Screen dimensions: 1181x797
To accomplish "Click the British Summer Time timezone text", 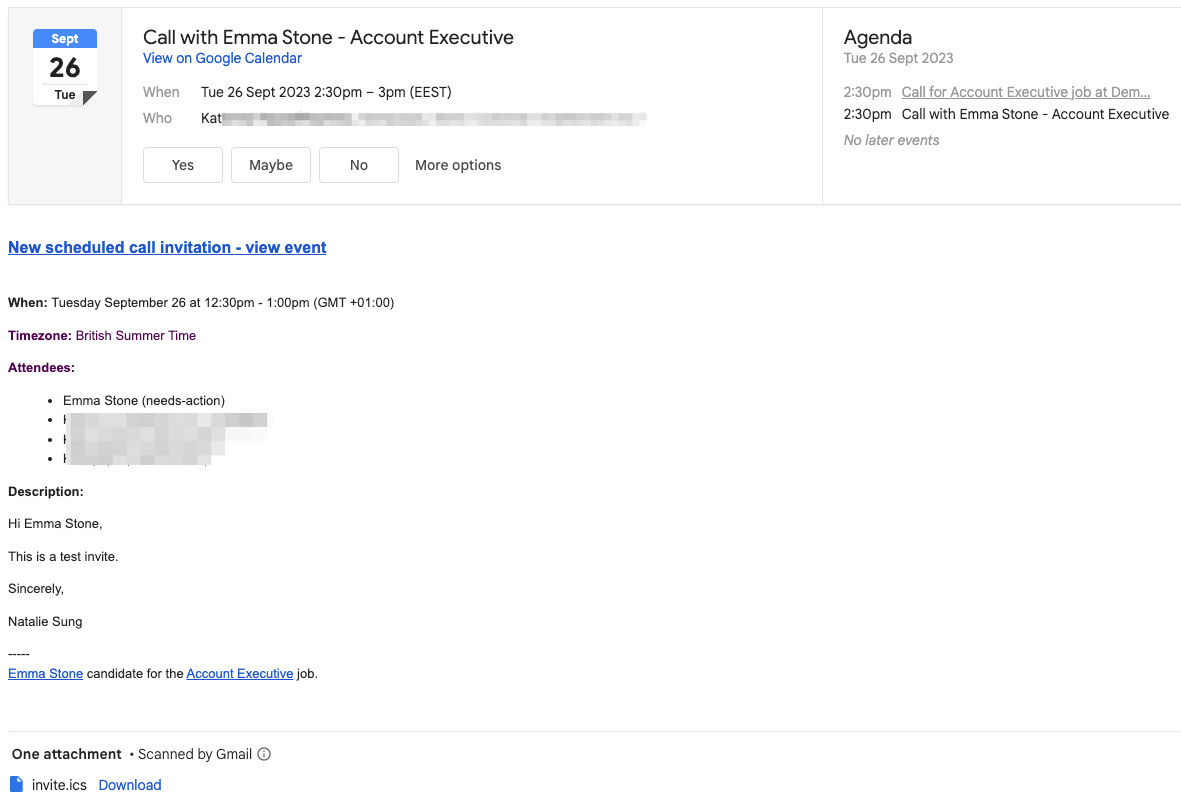I will pyautogui.click(x=135, y=335).
